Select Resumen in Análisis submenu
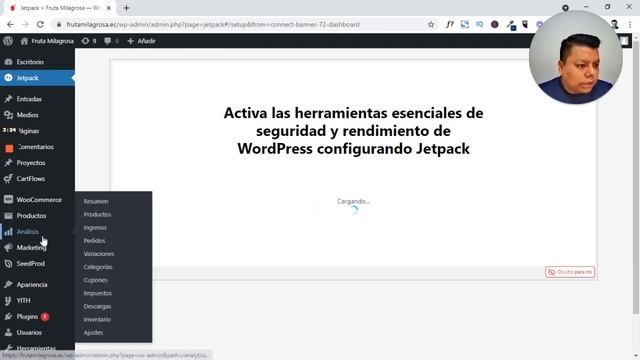This screenshot has width=640, height=360. (96, 202)
